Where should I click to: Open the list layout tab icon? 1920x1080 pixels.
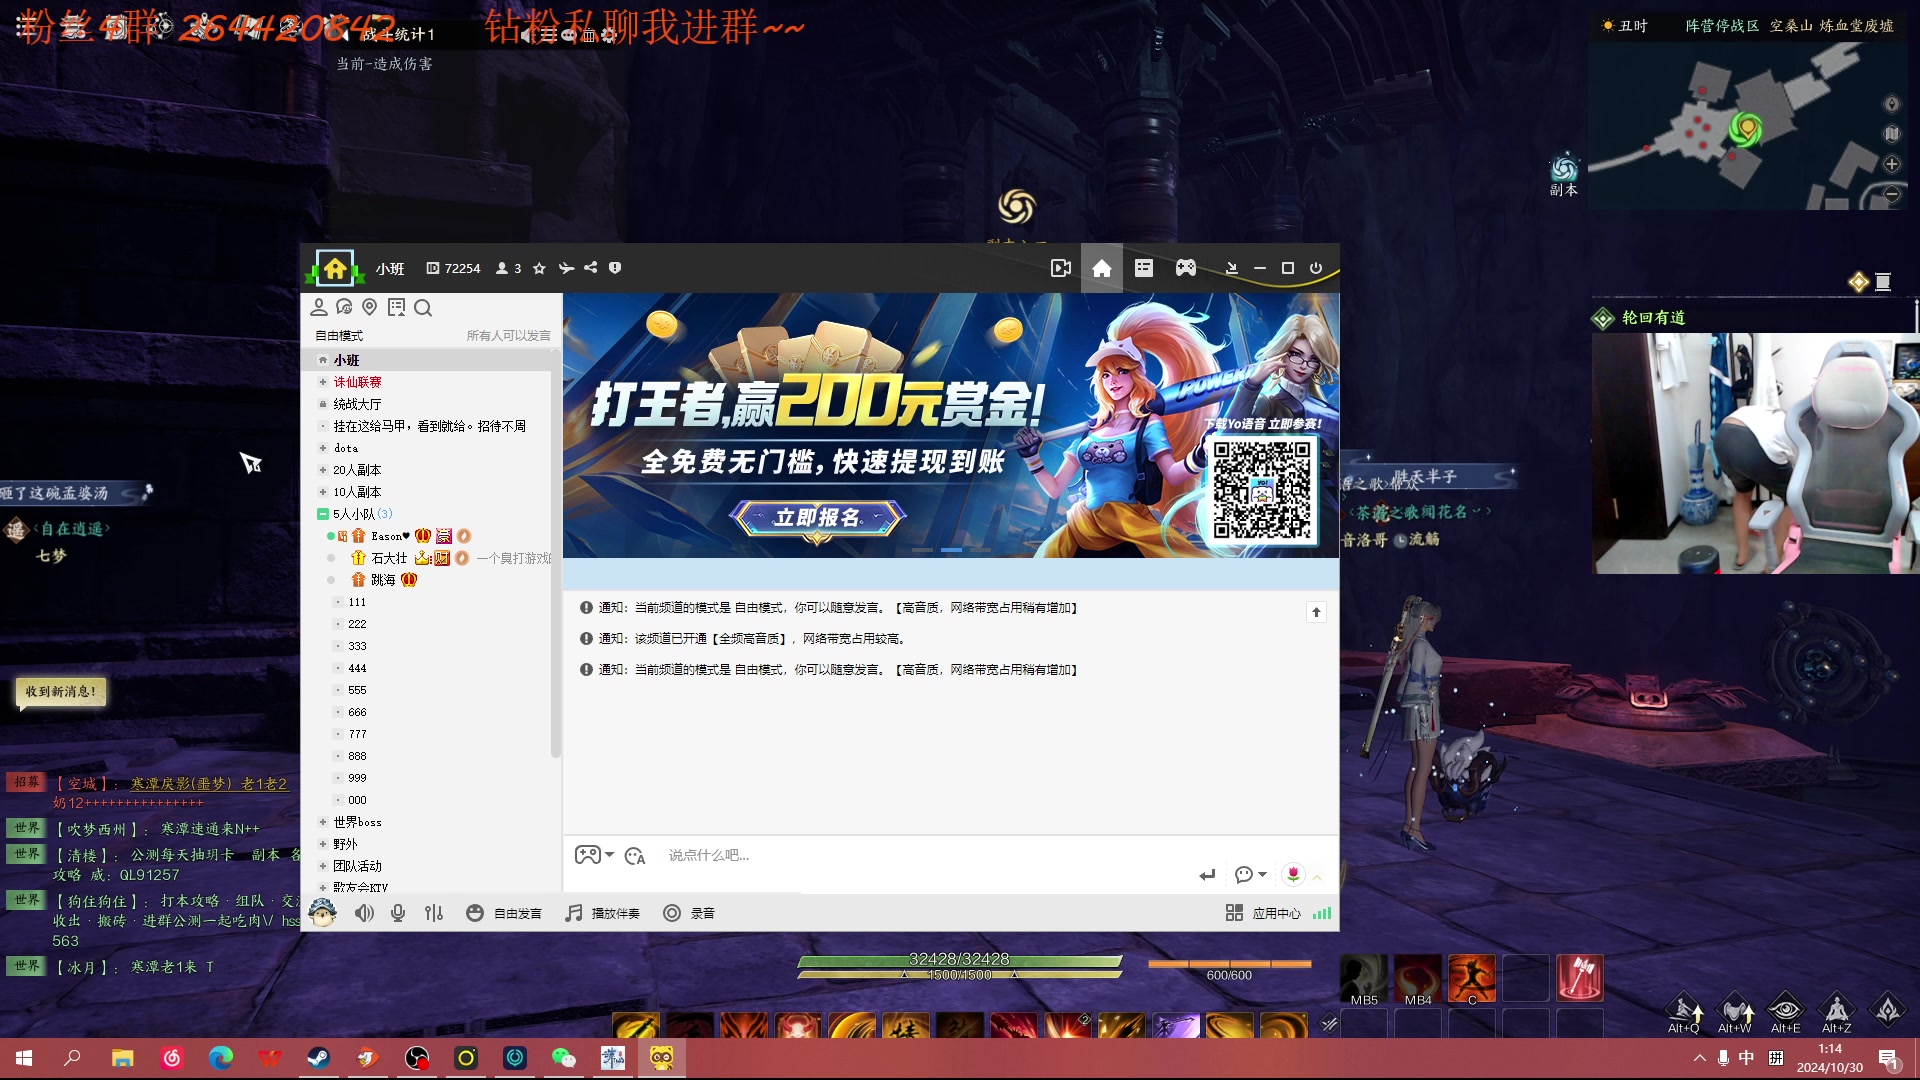1144,268
